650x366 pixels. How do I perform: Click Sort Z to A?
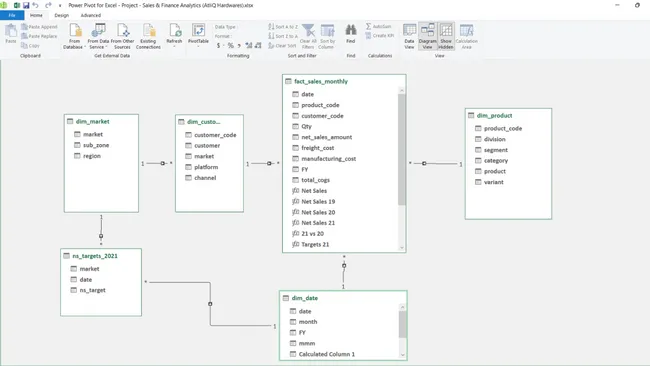283,36
